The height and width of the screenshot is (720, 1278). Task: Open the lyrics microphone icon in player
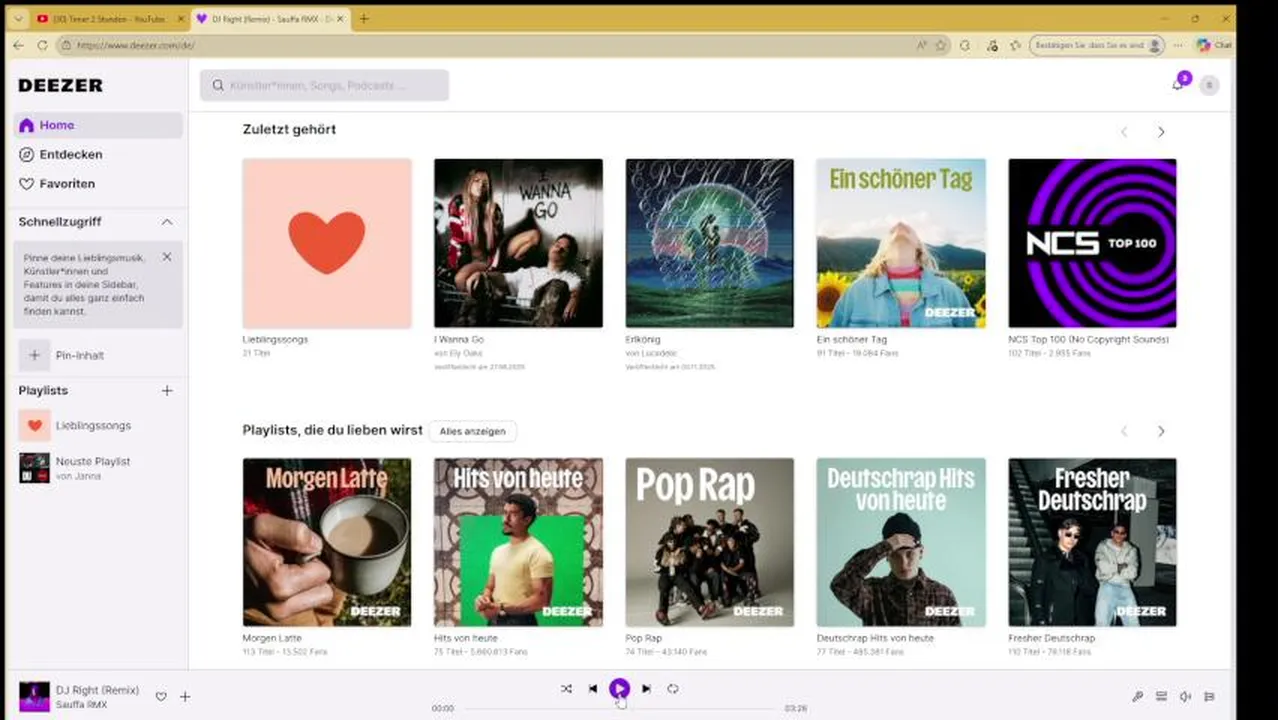(1137, 697)
